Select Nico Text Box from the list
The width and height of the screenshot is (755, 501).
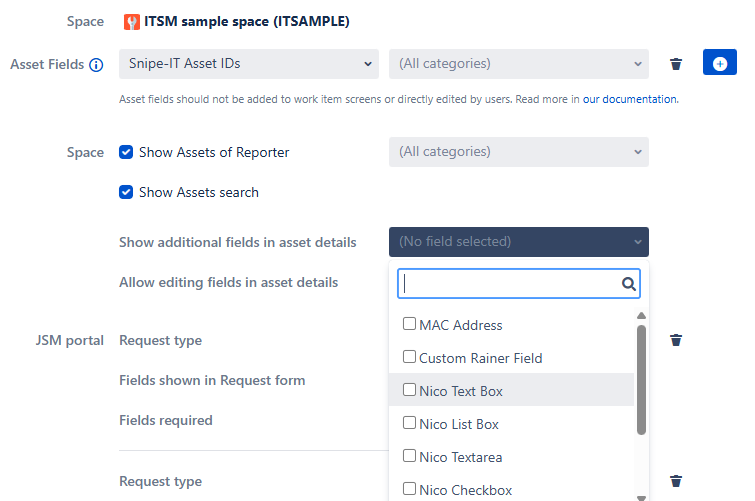coord(460,391)
